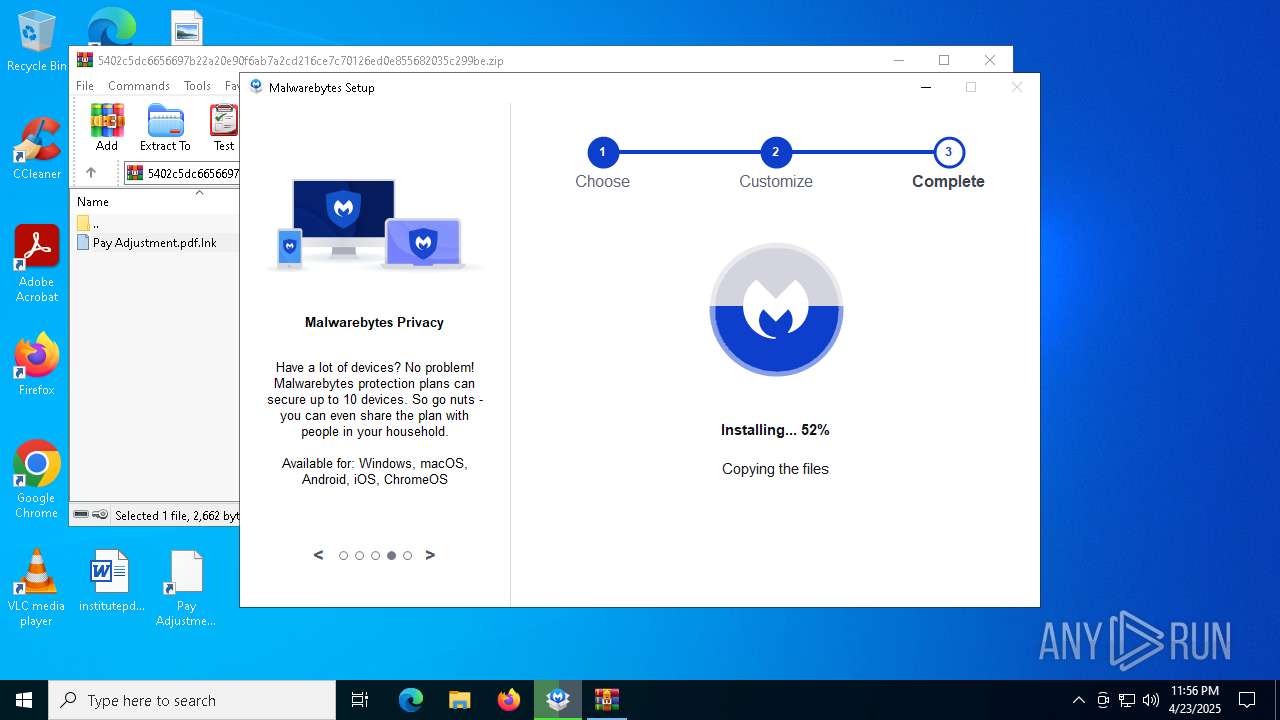Select the fourth carousel dot
The height and width of the screenshot is (720, 1280).
click(x=391, y=555)
